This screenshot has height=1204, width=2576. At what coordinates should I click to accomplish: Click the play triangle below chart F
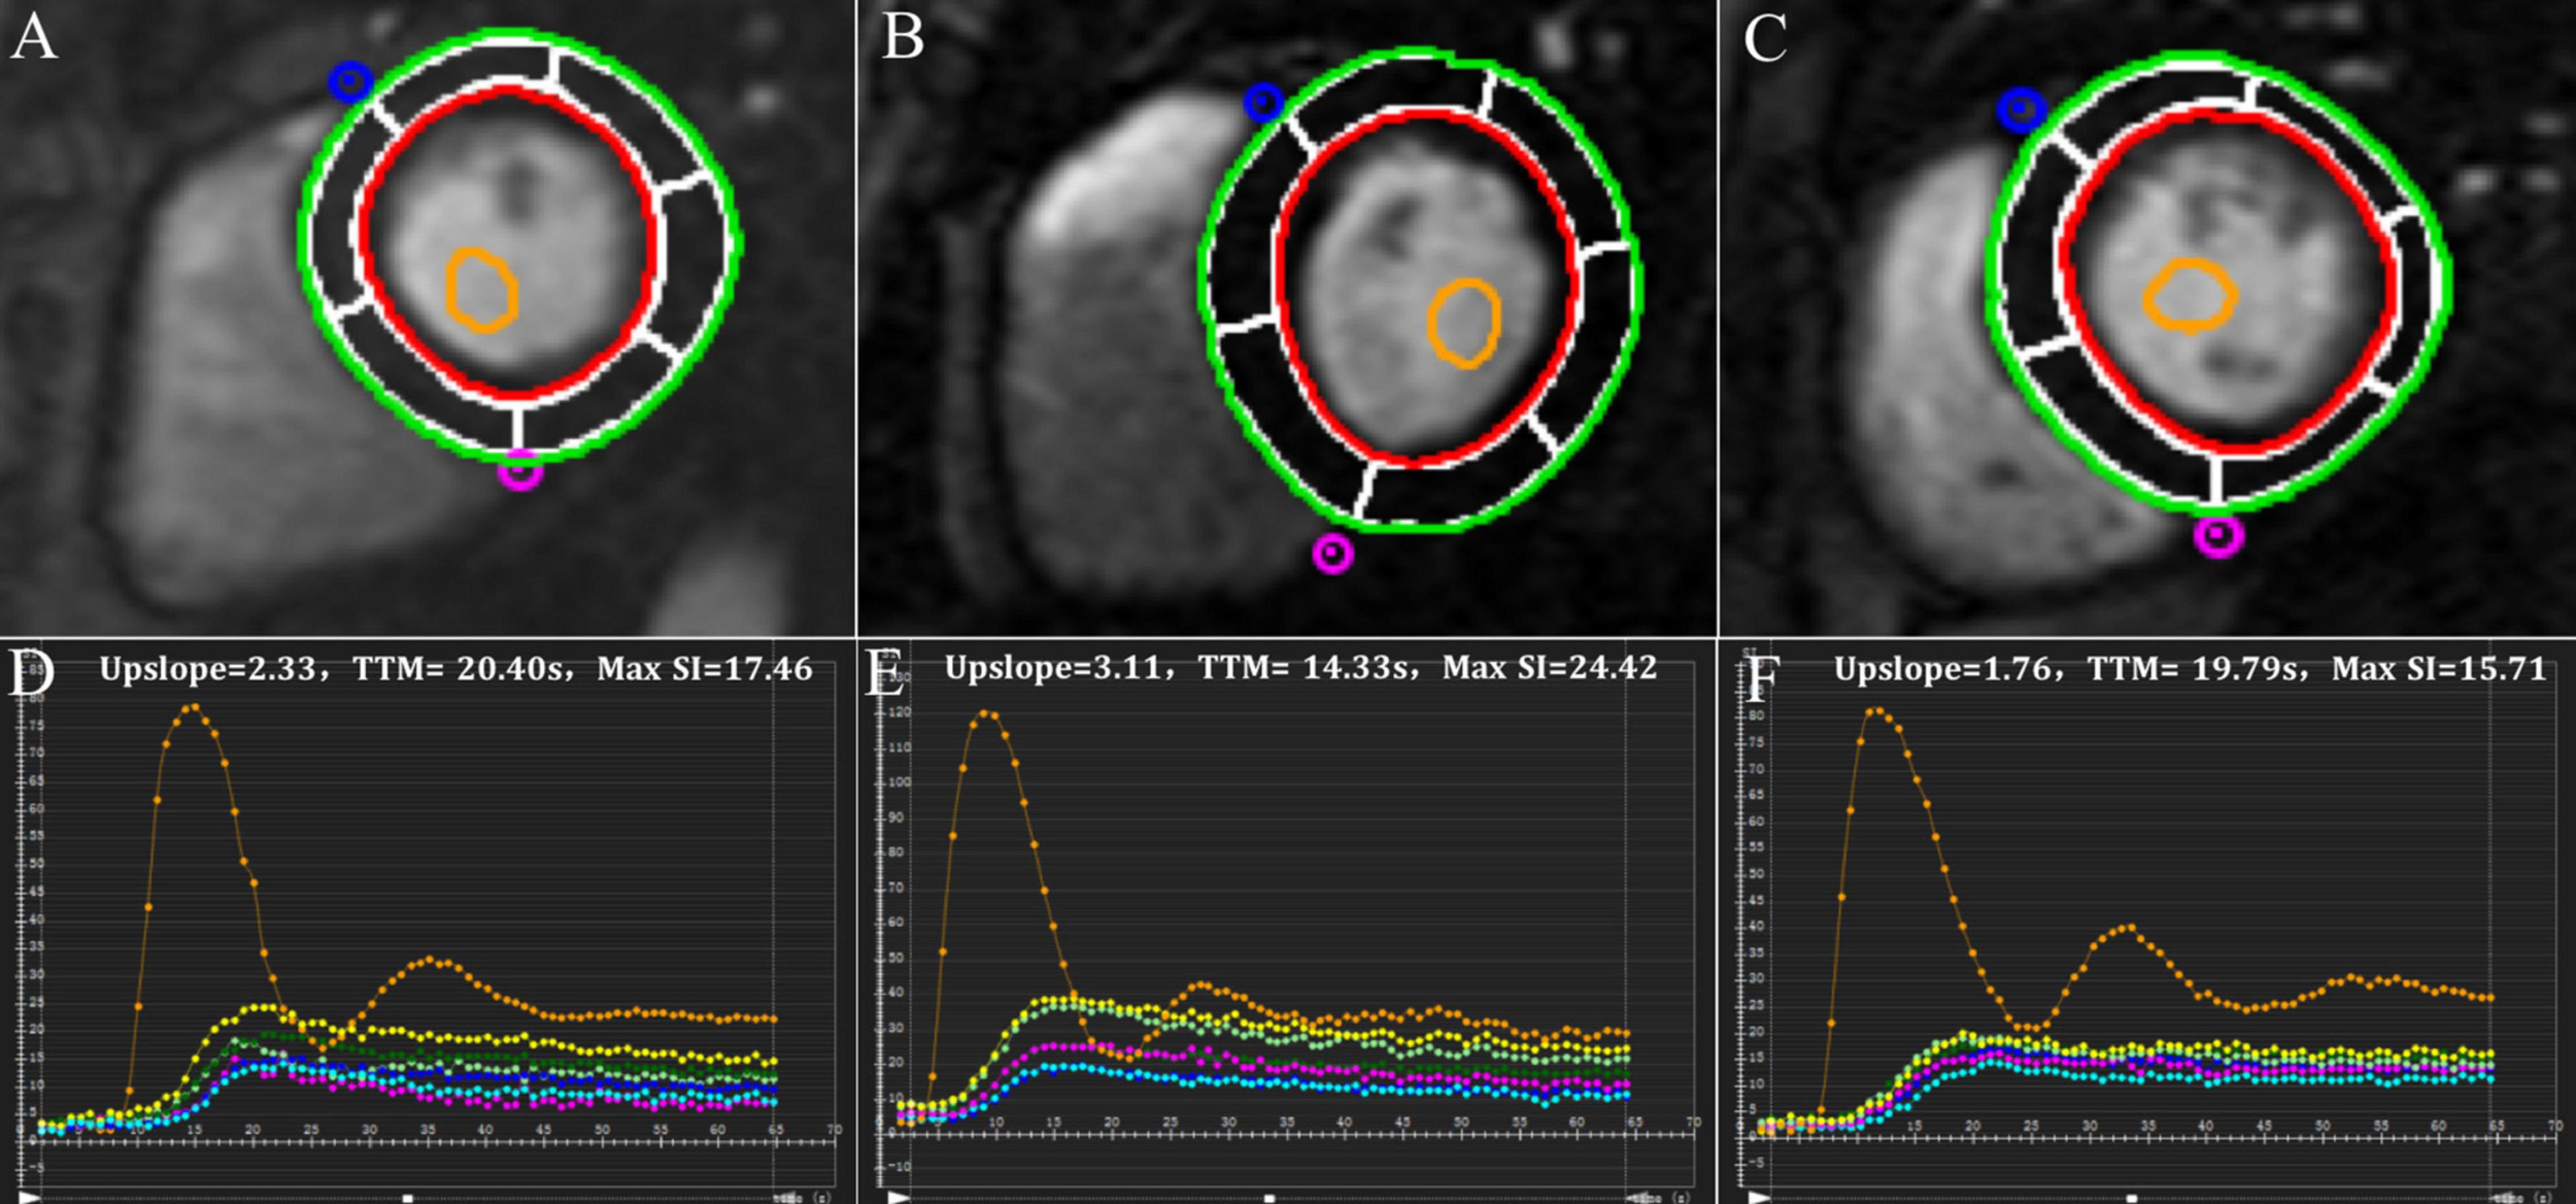point(1758,1197)
